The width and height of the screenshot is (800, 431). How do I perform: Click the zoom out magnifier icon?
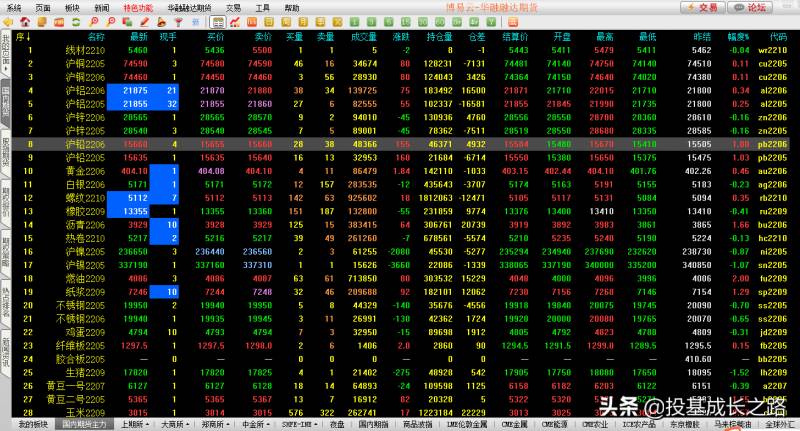point(111,22)
